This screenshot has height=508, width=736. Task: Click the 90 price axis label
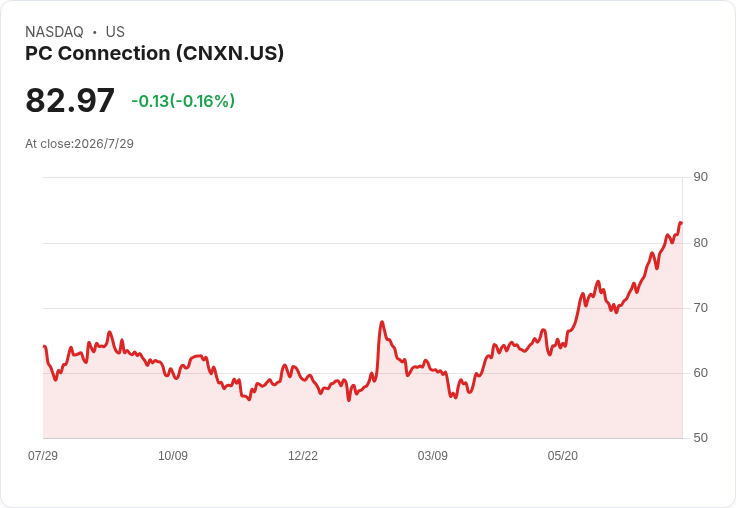(700, 177)
